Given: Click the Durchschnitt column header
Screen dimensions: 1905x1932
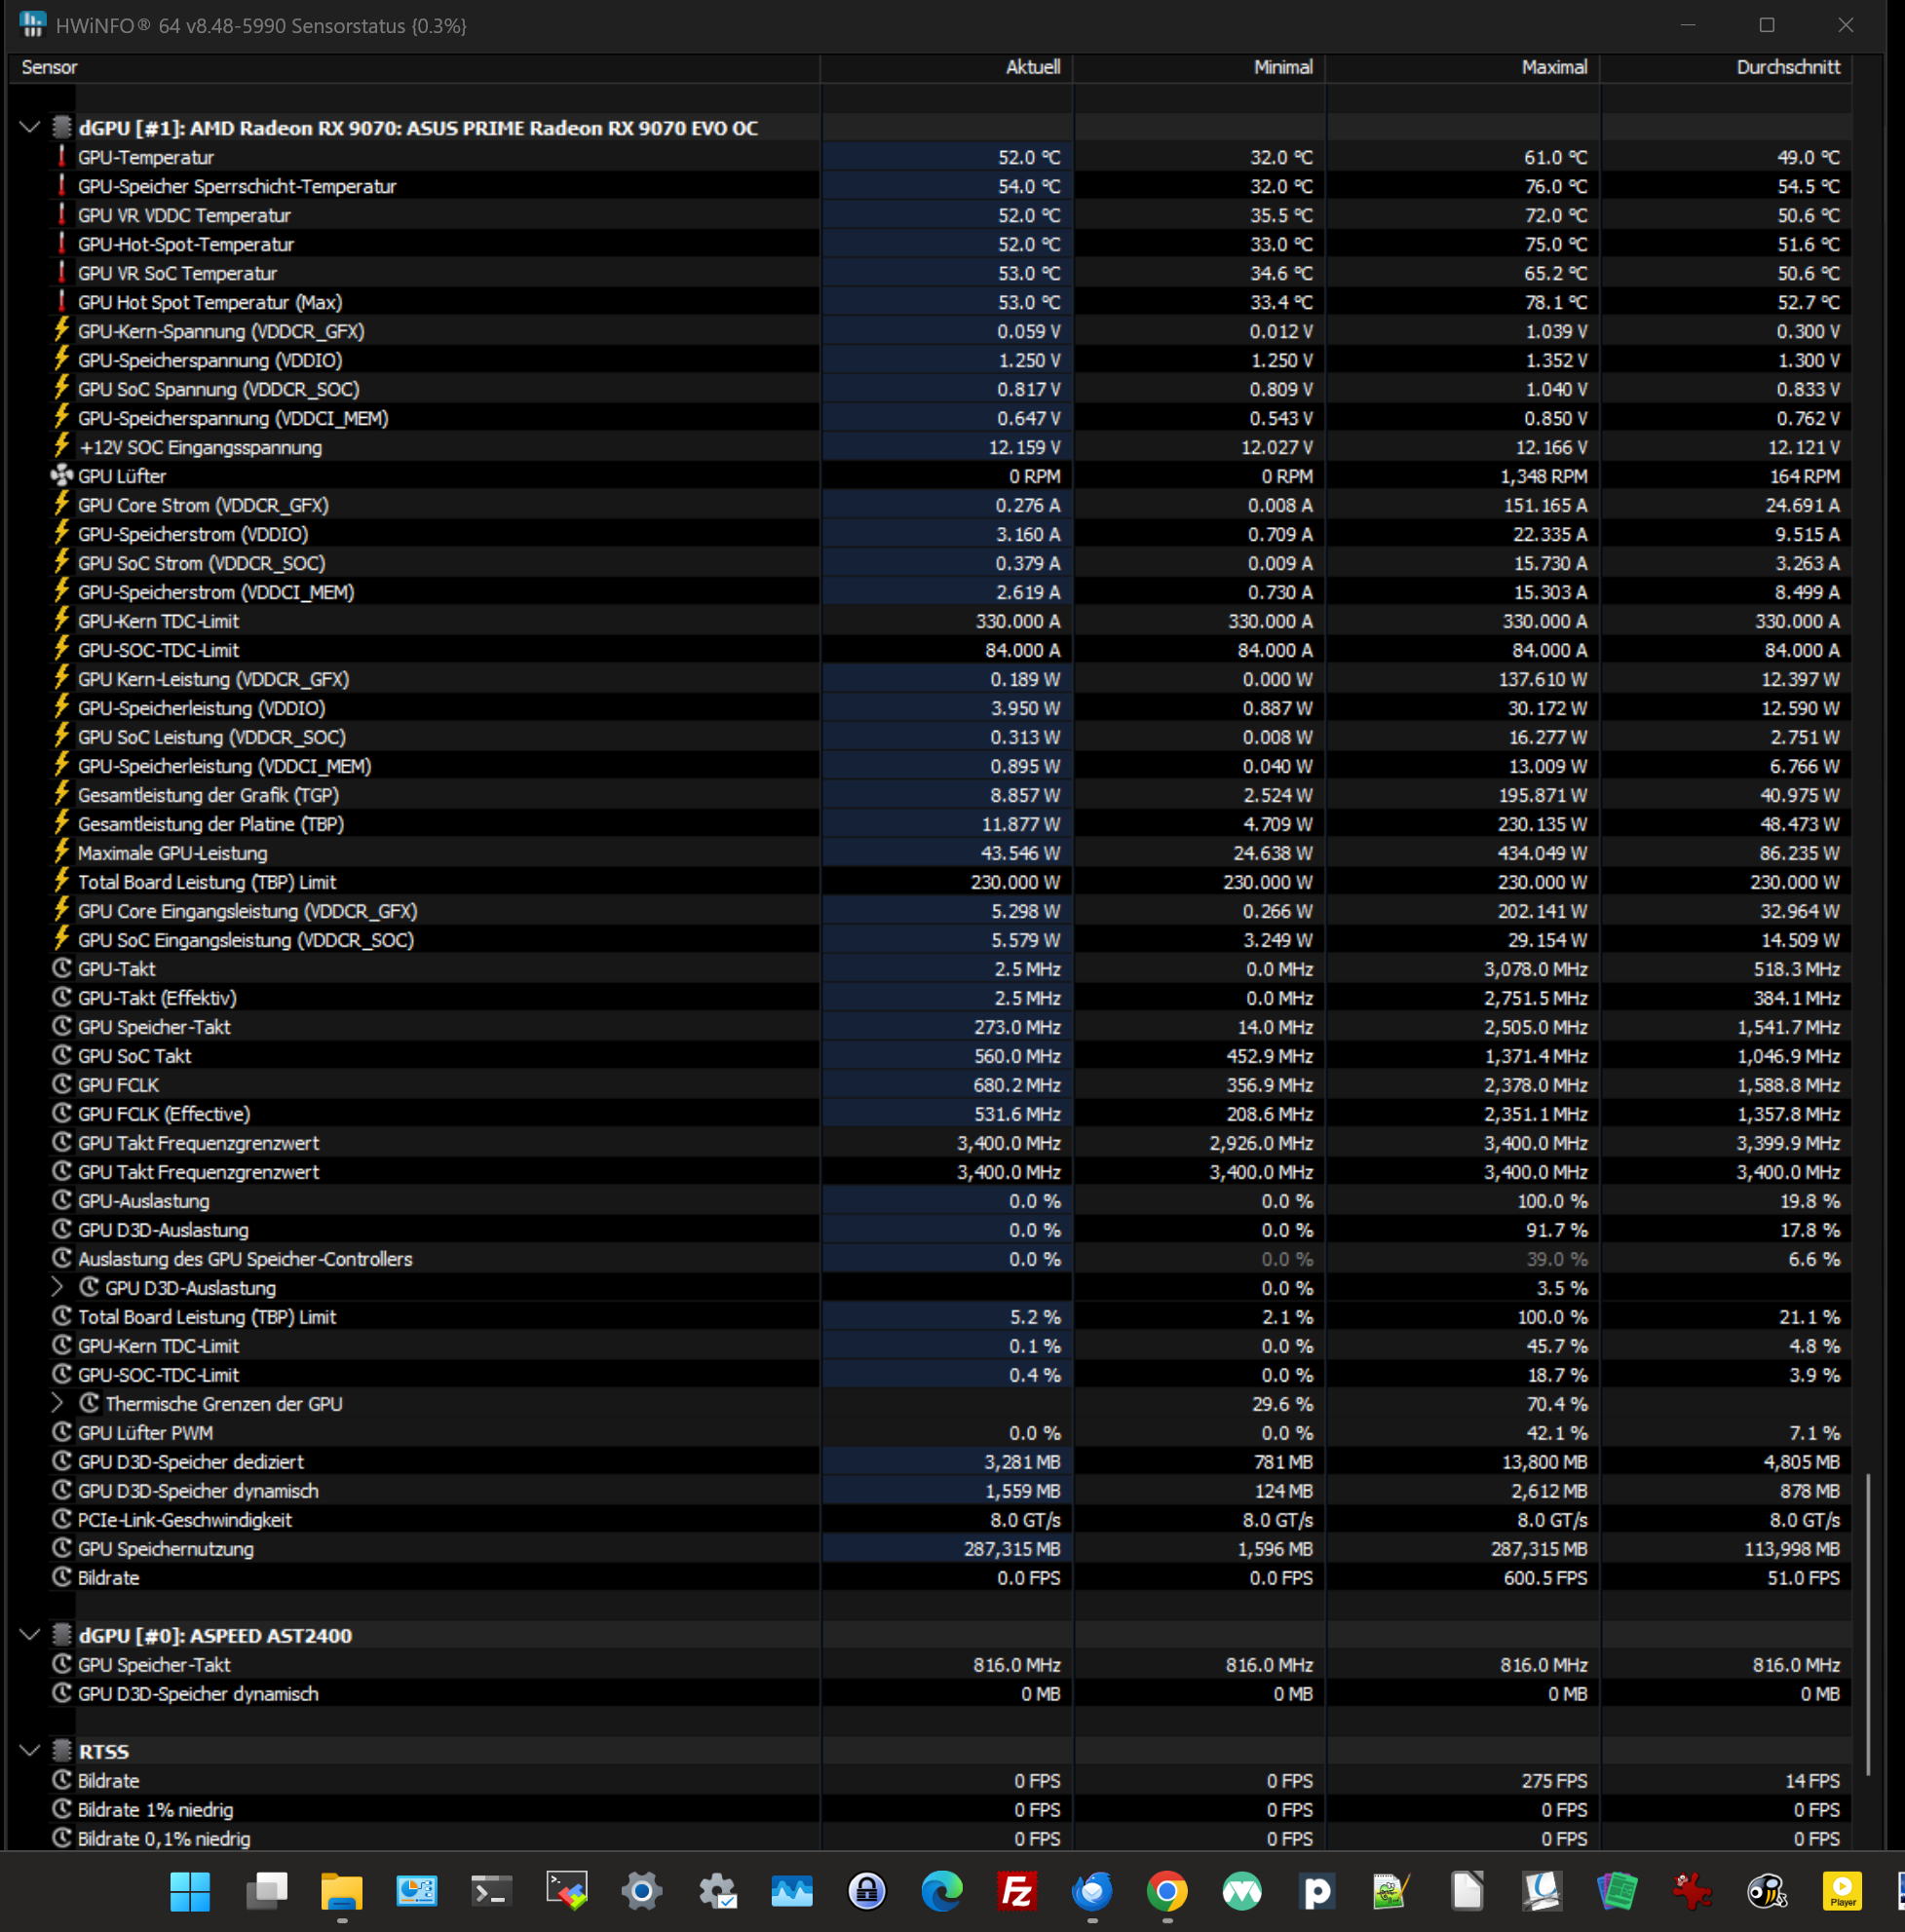Looking at the screenshot, I should pyautogui.click(x=1725, y=67).
